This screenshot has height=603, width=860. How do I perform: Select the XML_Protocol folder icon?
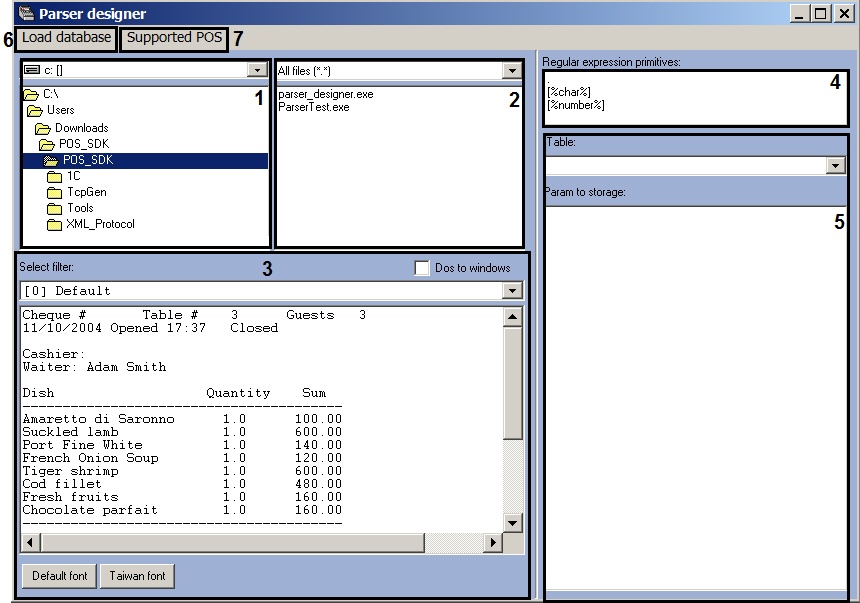click(55, 224)
